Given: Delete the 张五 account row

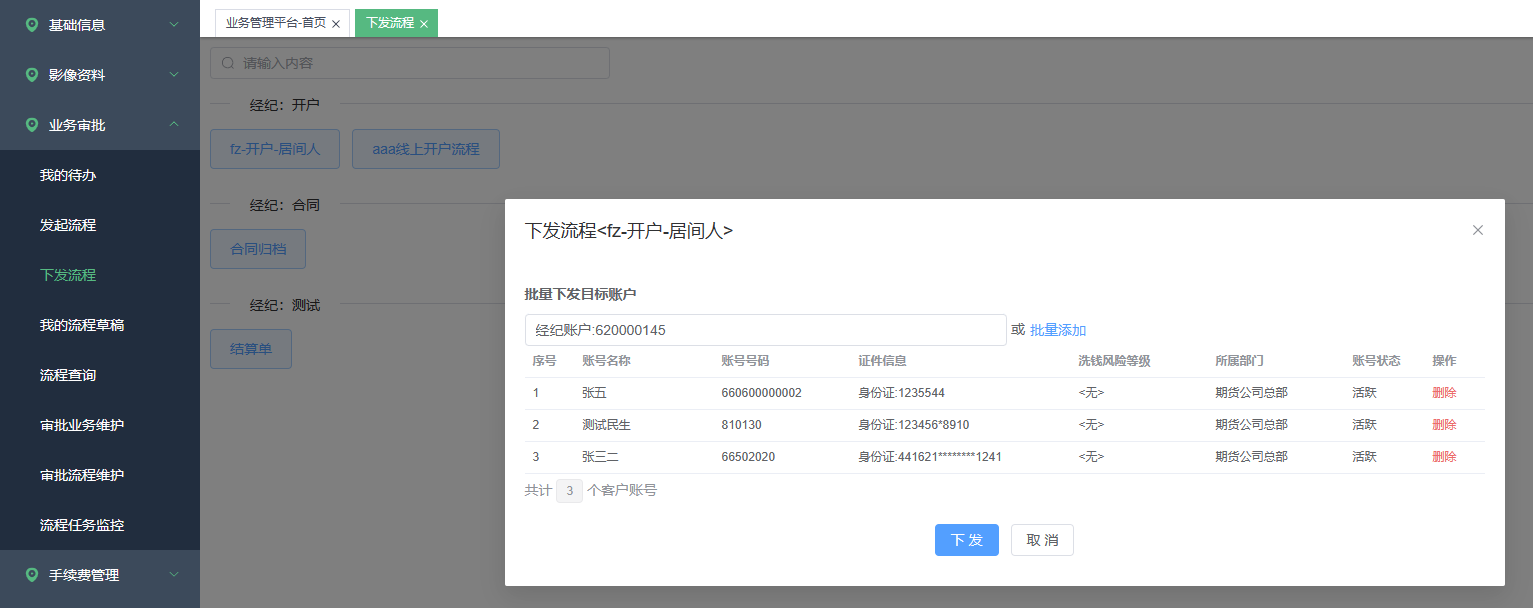Looking at the screenshot, I should [1444, 393].
